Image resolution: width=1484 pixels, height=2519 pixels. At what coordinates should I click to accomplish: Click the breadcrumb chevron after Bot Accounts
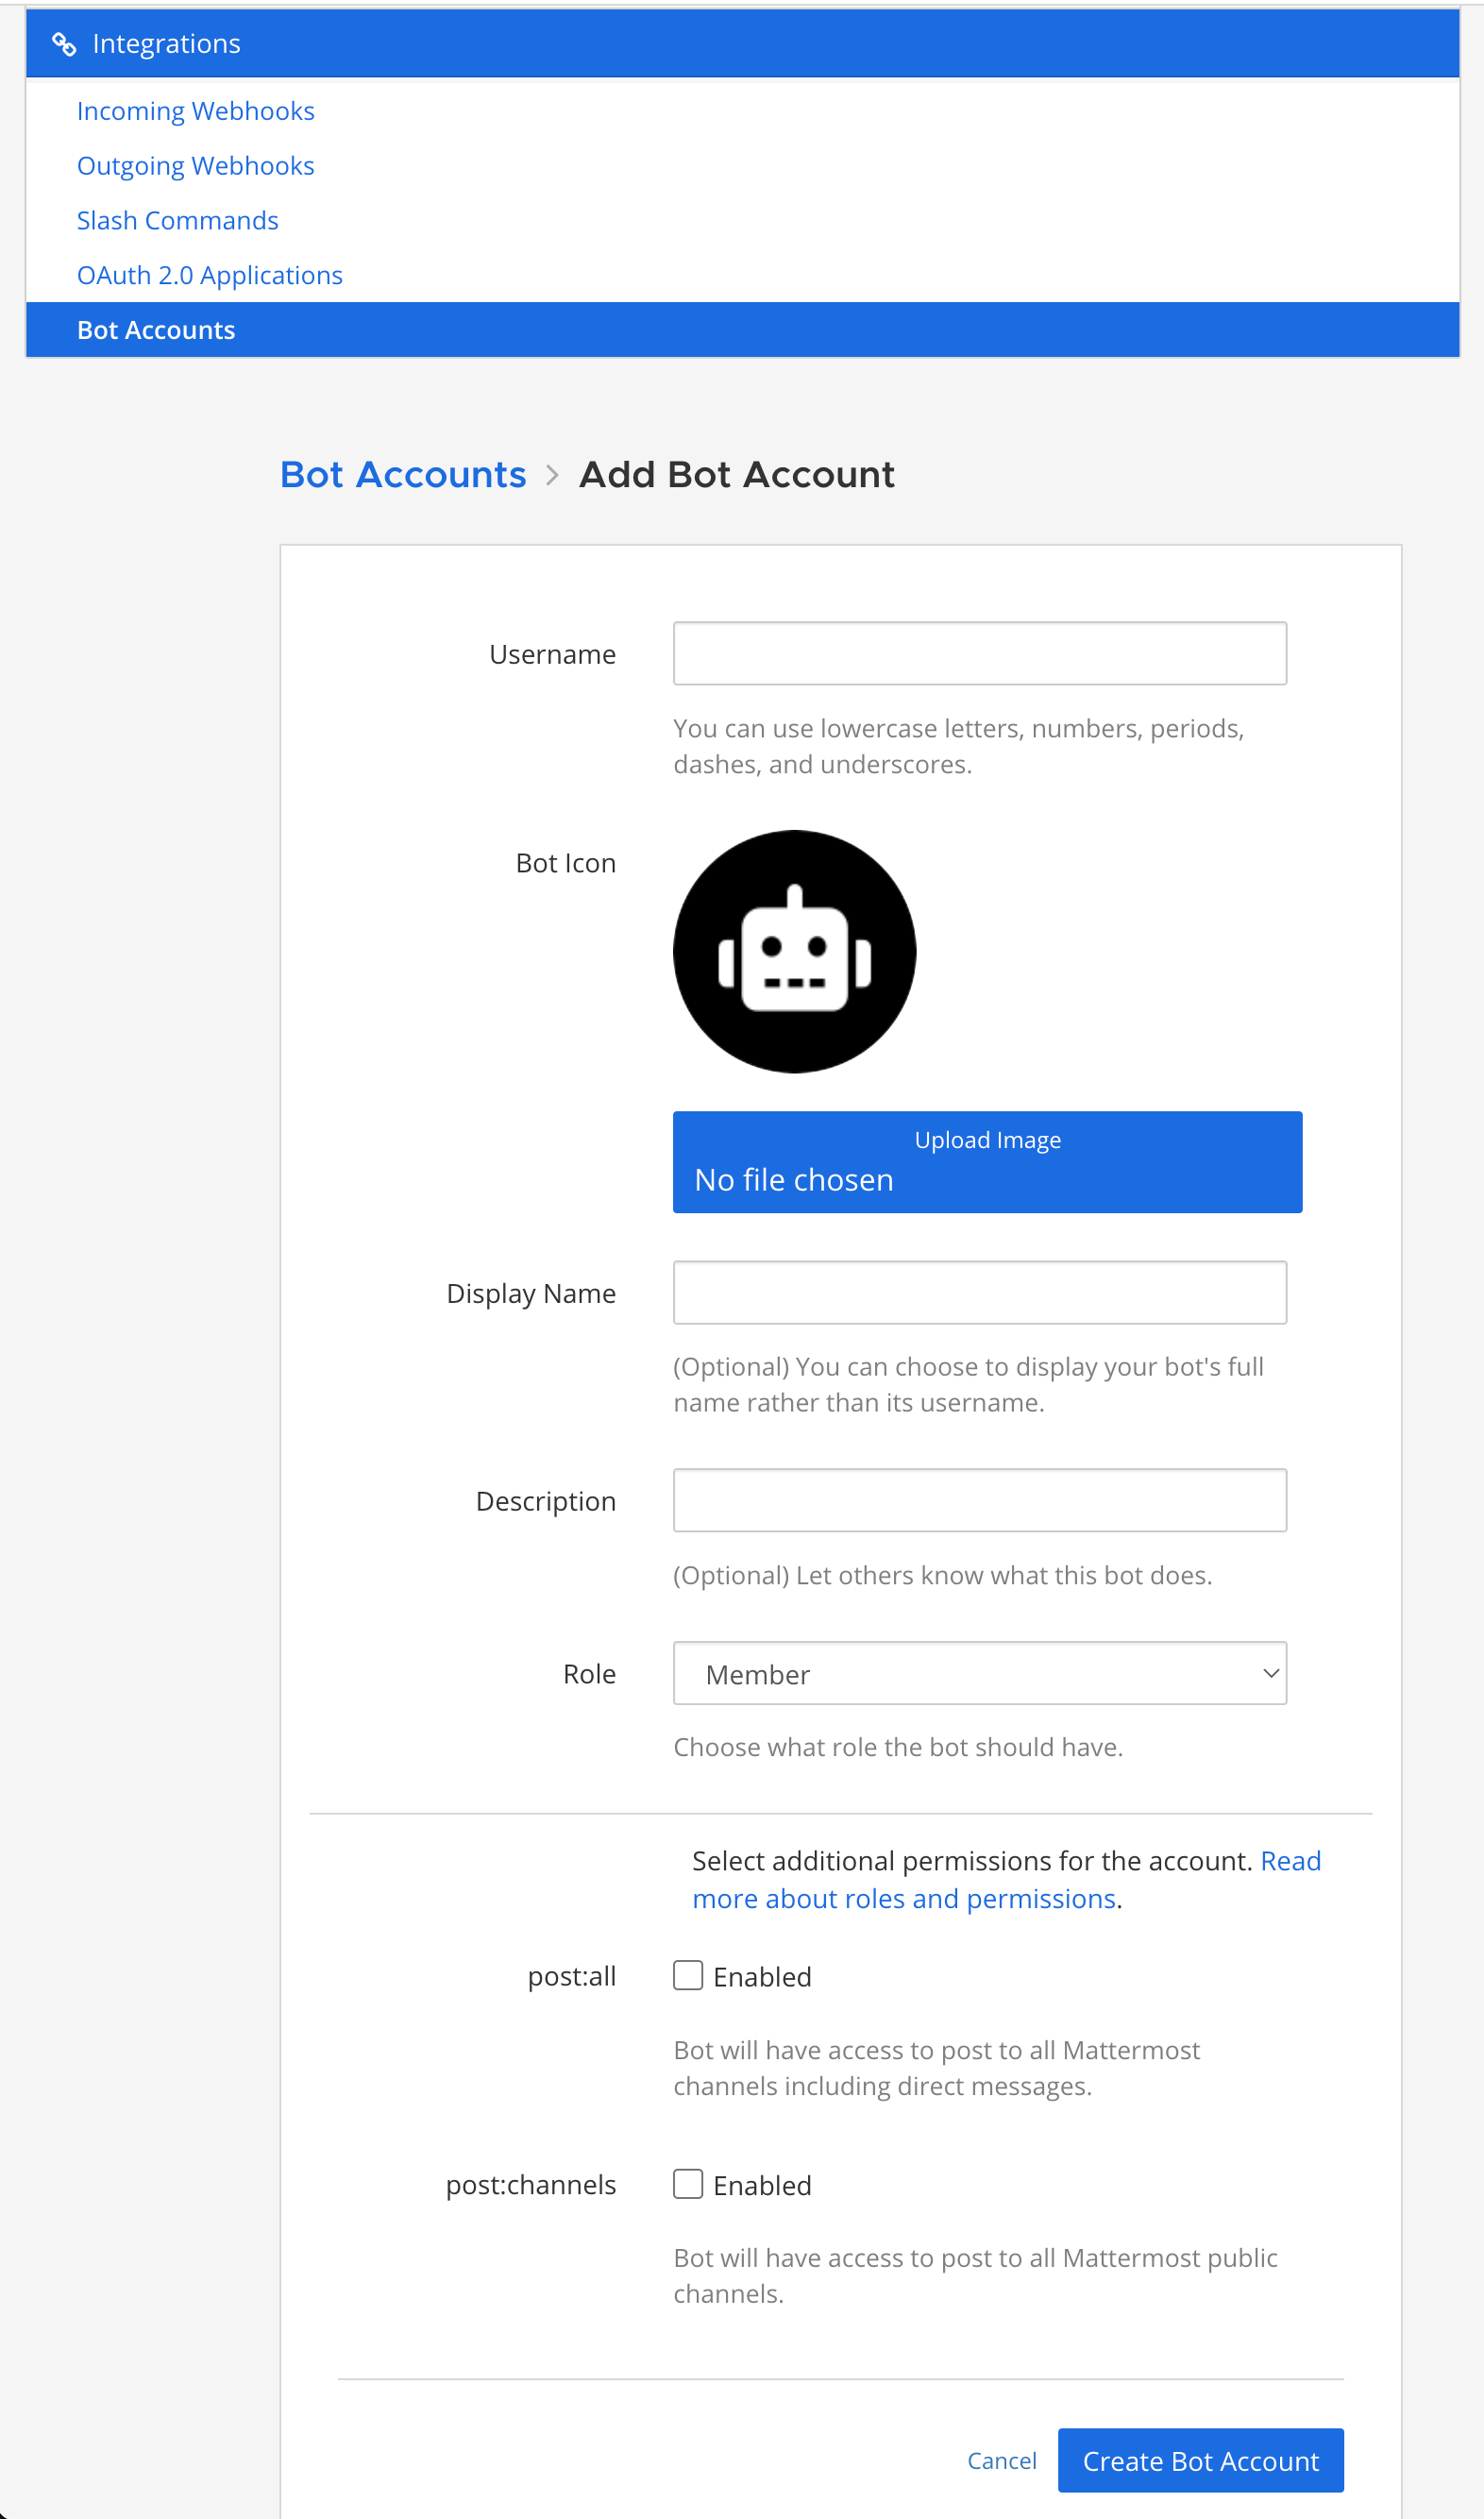[x=552, y=475]
